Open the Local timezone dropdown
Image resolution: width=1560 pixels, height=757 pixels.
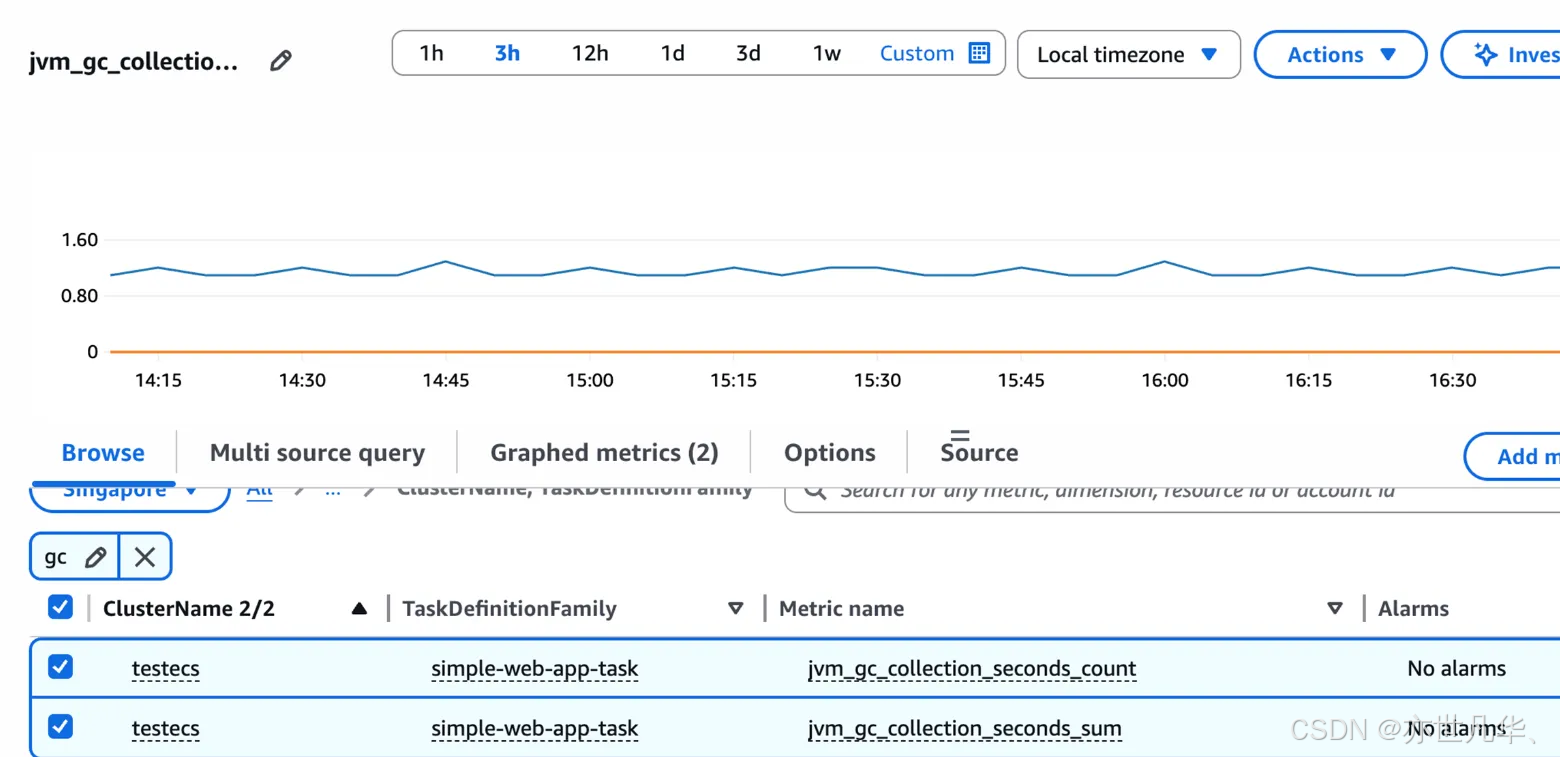(1128, 54)
